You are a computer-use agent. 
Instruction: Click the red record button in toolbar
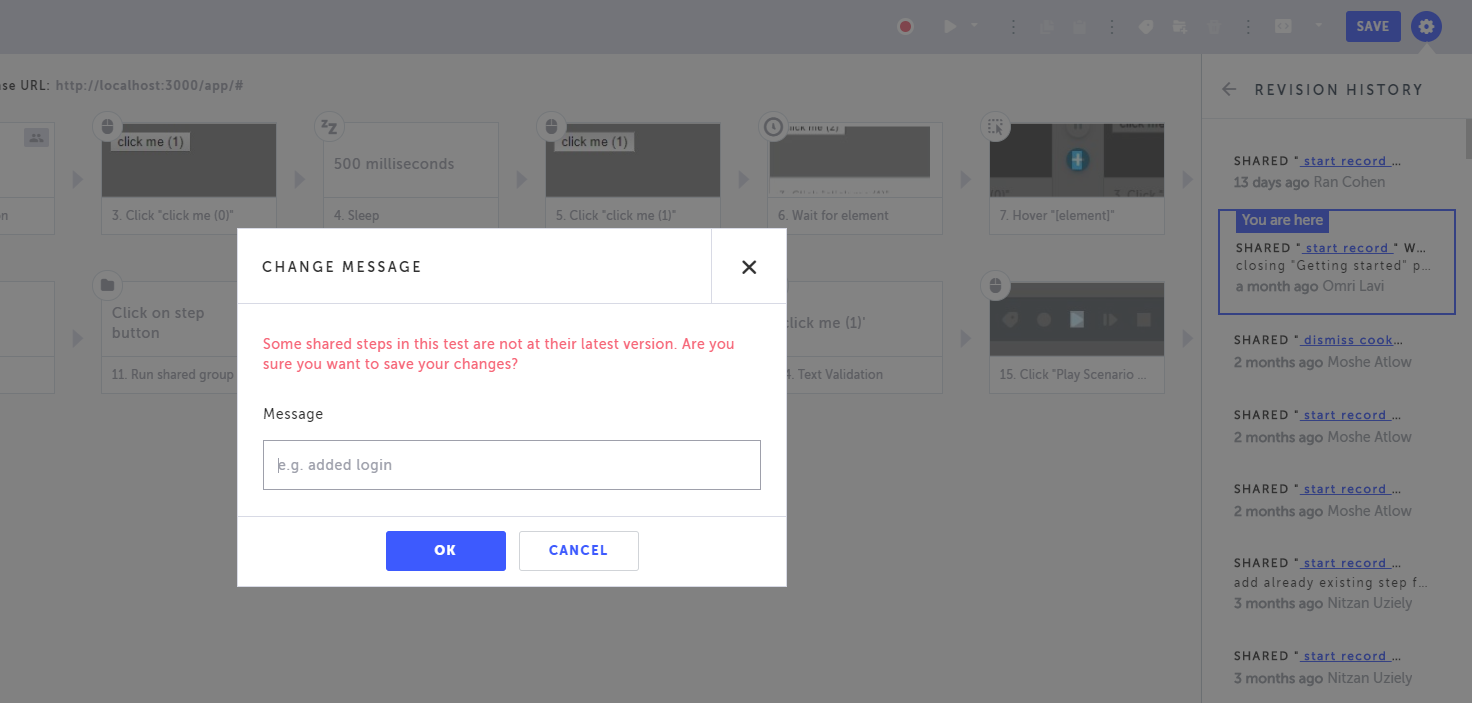pos(906,27)
